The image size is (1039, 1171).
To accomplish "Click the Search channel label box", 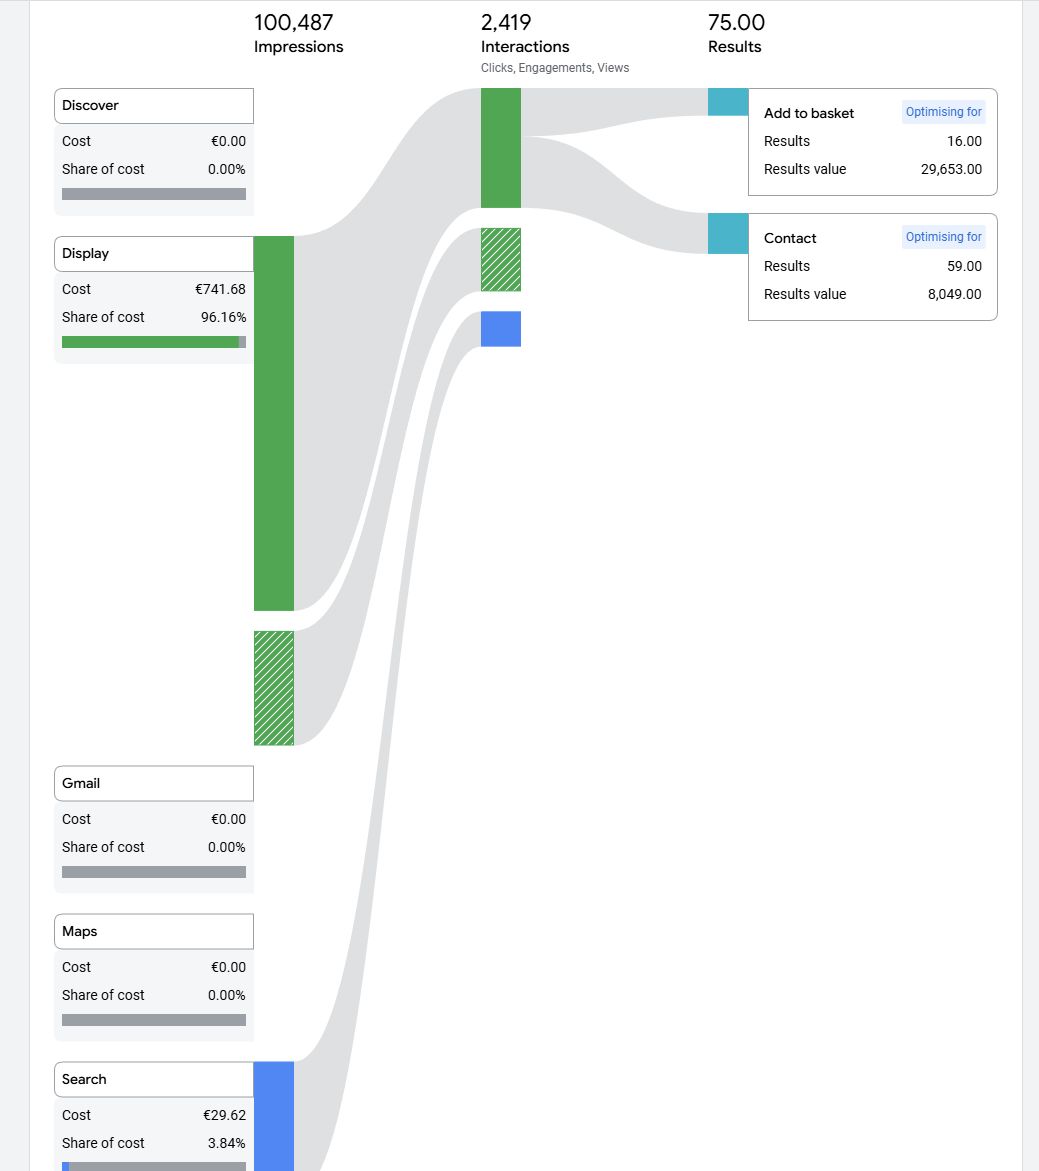I will click(153, 1080).
